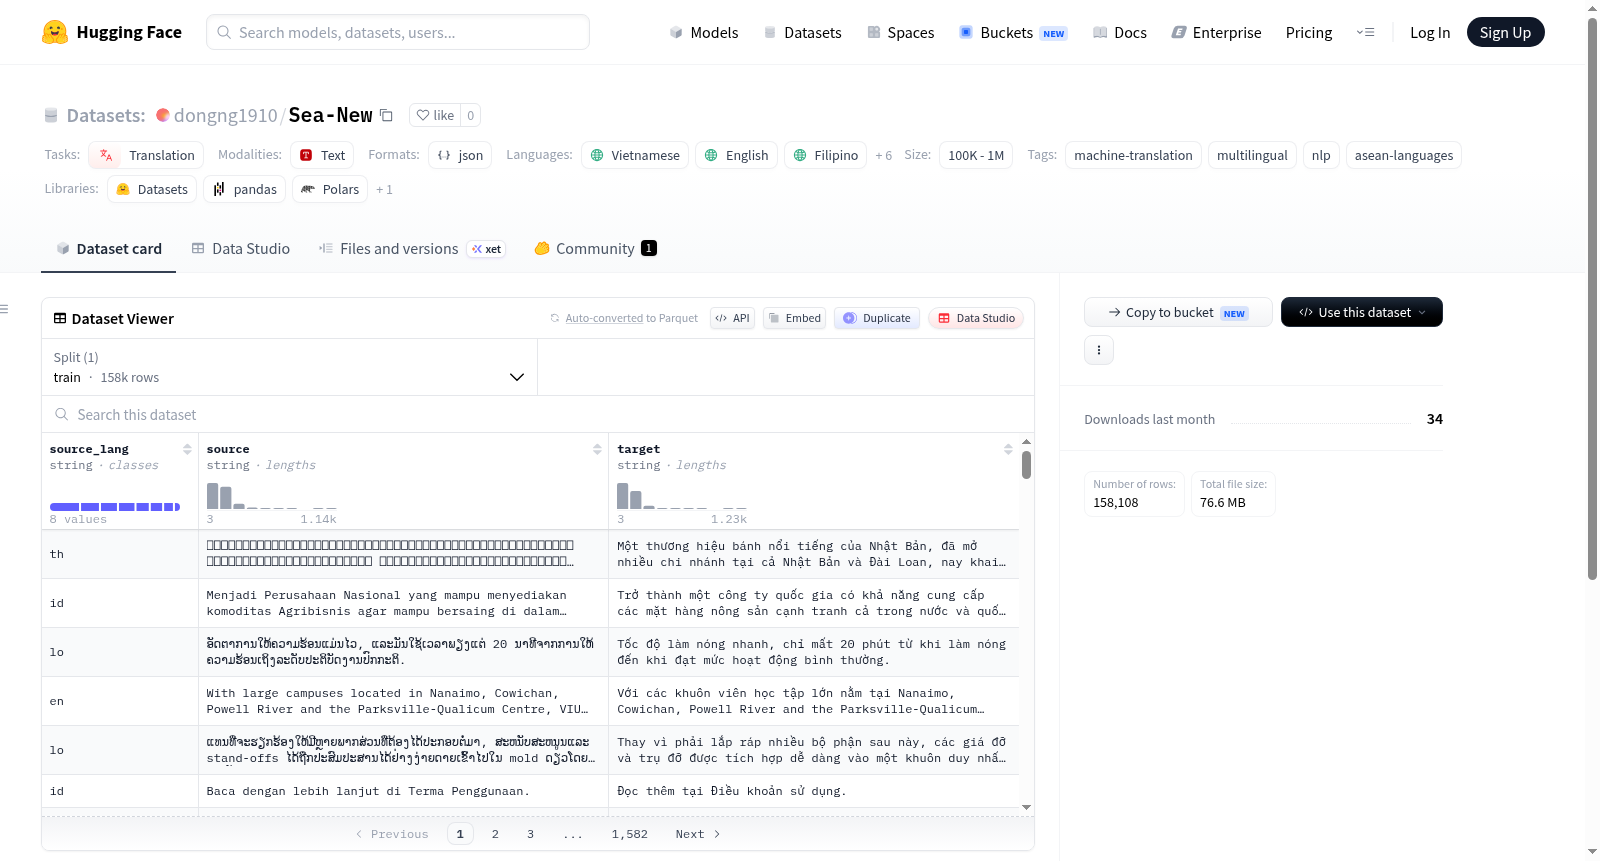Open the Docs nav item

click(1119, 33)
